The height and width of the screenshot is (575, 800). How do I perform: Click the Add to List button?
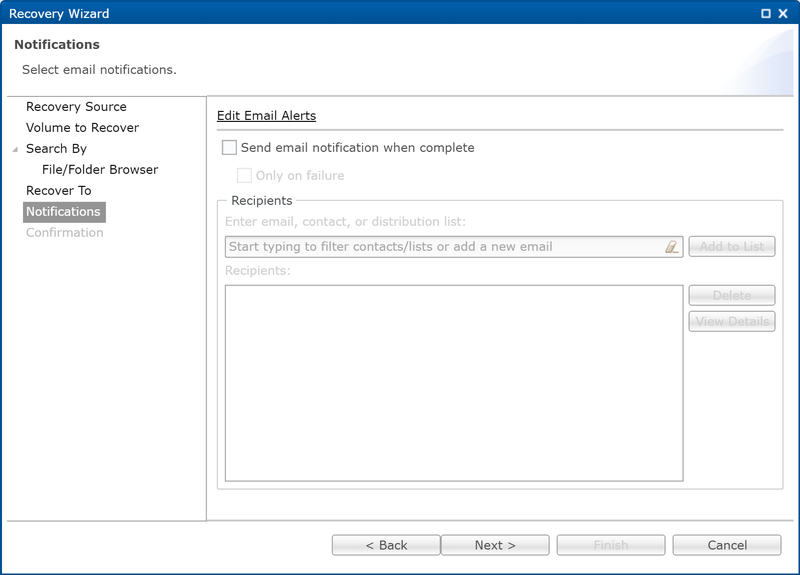pyautogui.click(x=732, y=246)
